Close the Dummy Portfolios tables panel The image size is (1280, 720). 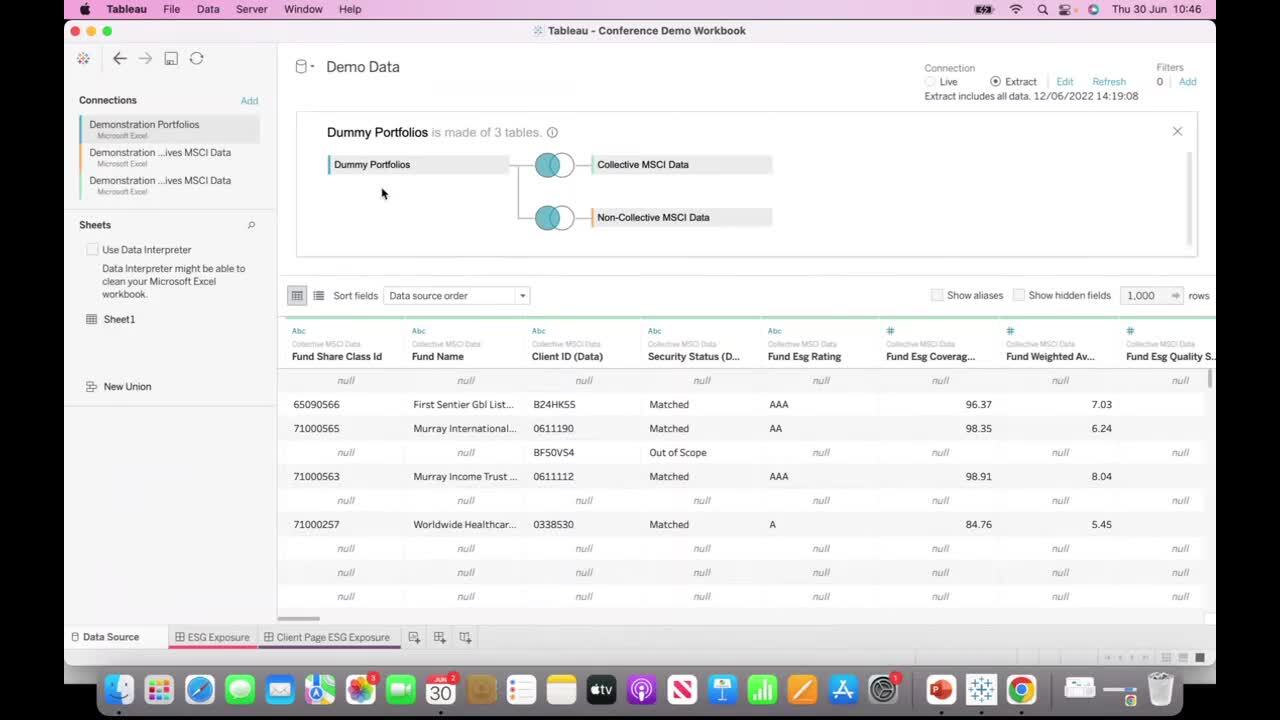point(1177,131)
